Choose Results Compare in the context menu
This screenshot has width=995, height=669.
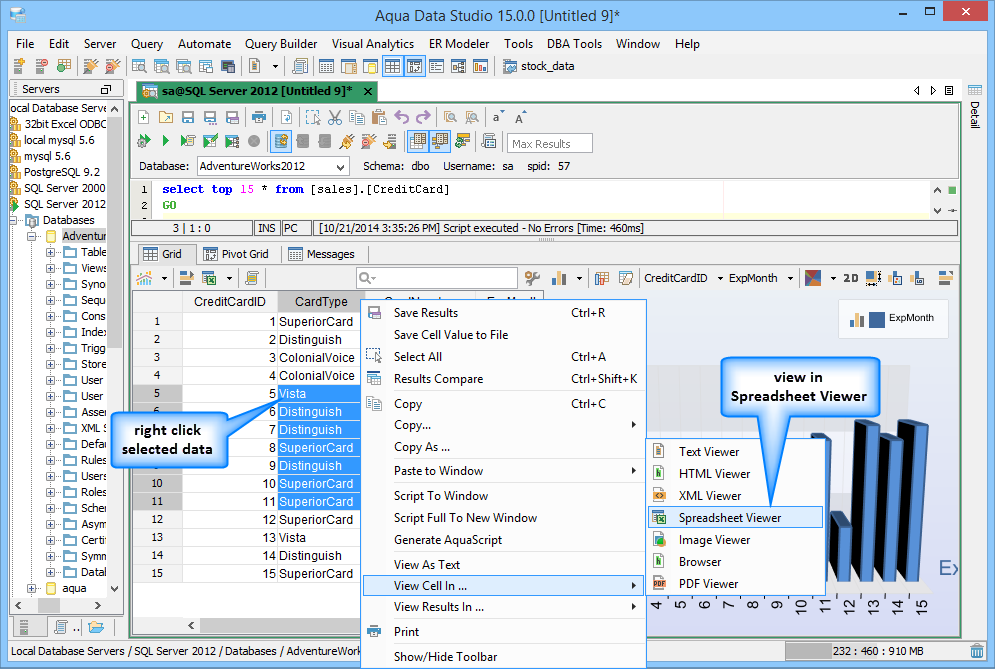tap(504, 379)
